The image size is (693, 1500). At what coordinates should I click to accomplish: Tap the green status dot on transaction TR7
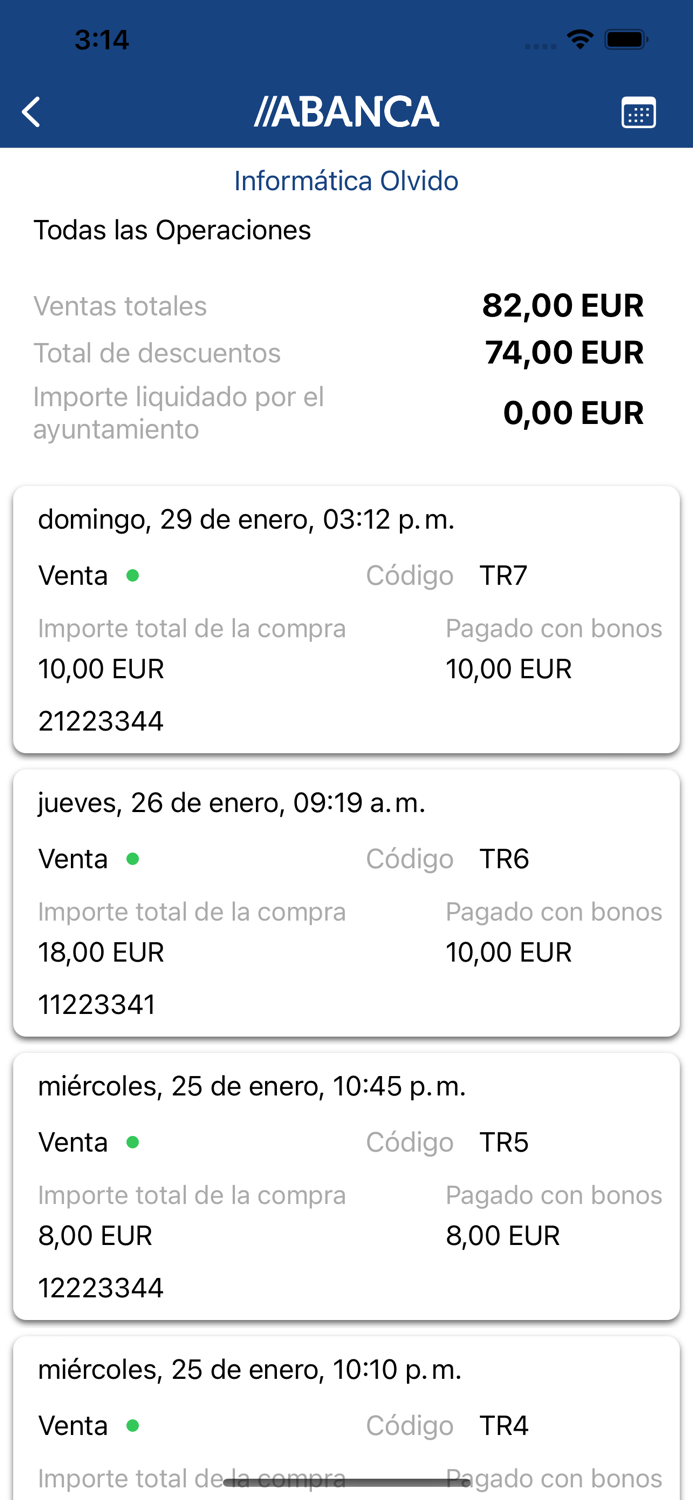click(x=131, y=576)
